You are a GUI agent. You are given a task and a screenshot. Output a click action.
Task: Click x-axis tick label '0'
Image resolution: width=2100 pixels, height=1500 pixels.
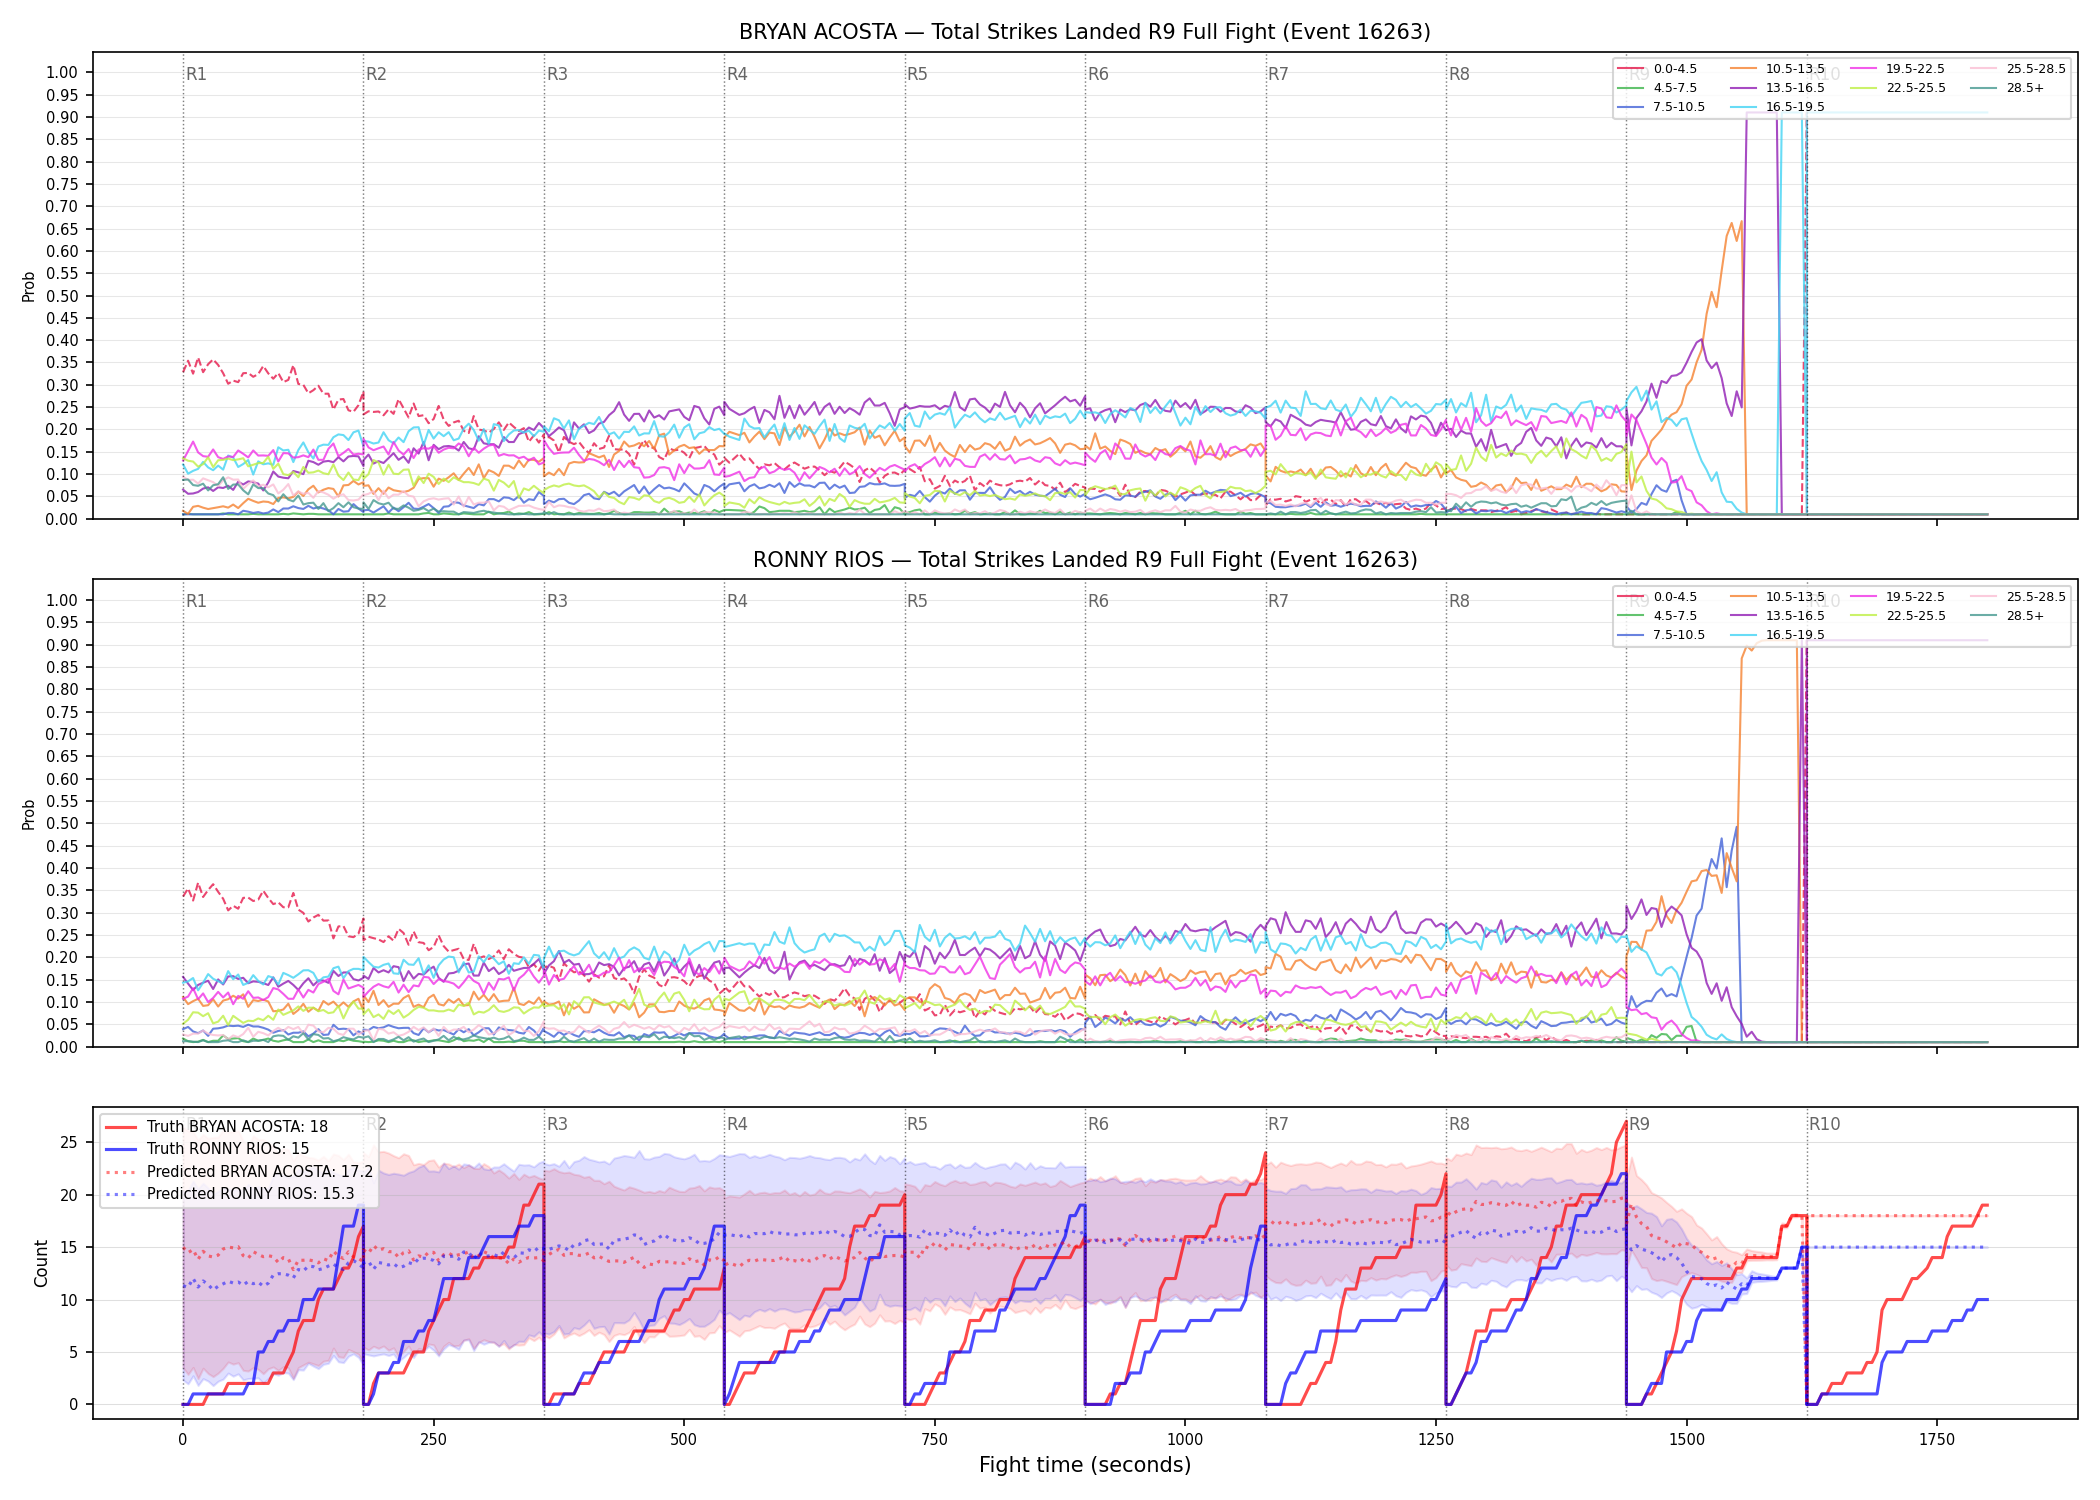point(182,1440)
